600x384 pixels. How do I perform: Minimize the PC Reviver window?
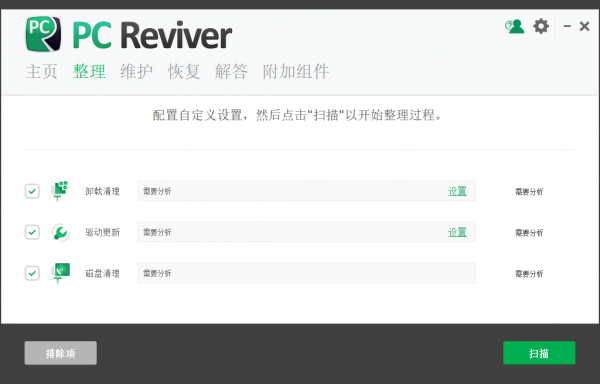click(x=567, y=26)
